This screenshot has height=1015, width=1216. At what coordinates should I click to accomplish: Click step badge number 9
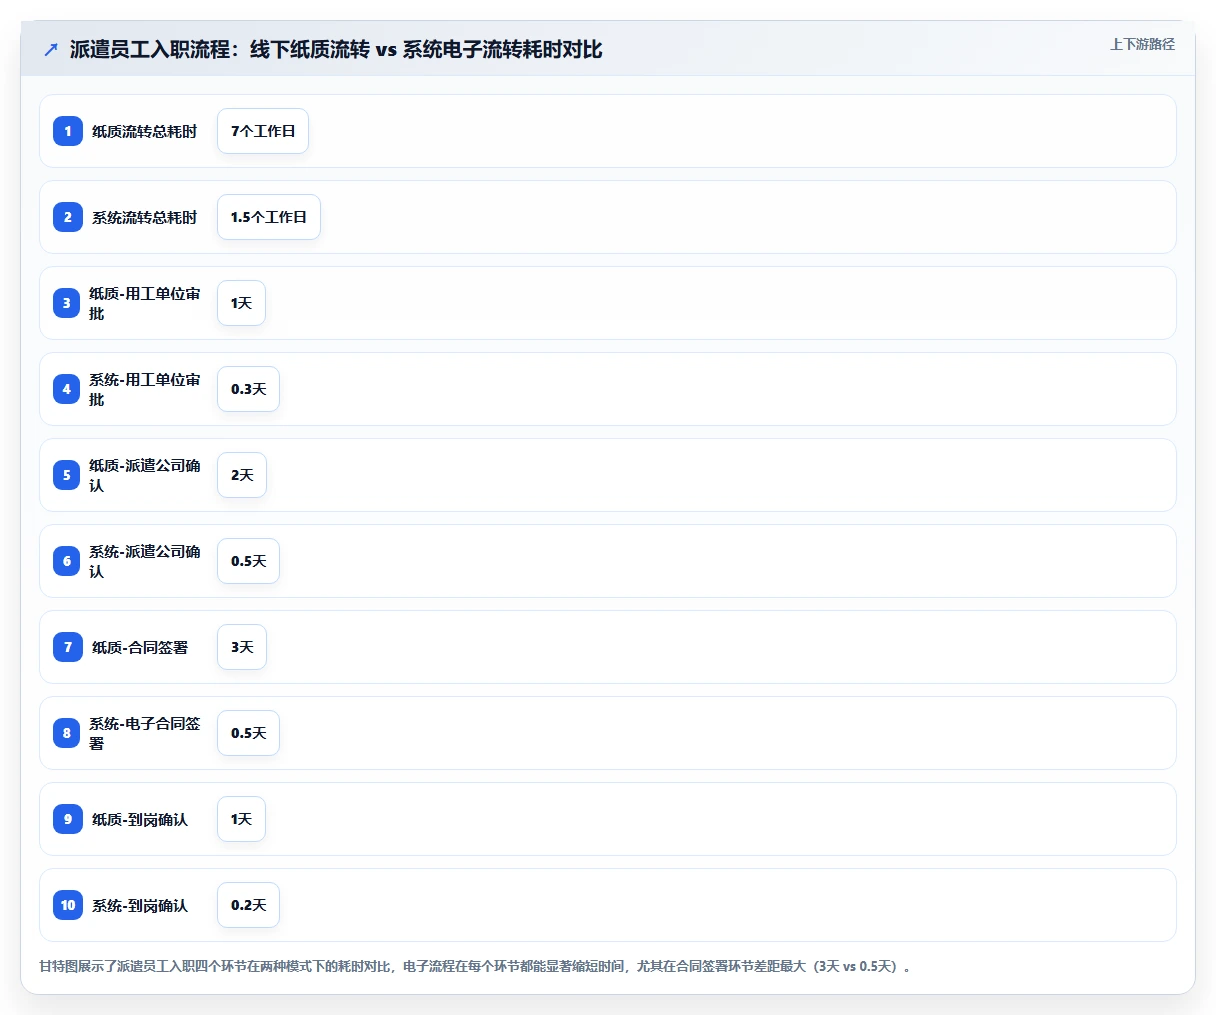68,819
